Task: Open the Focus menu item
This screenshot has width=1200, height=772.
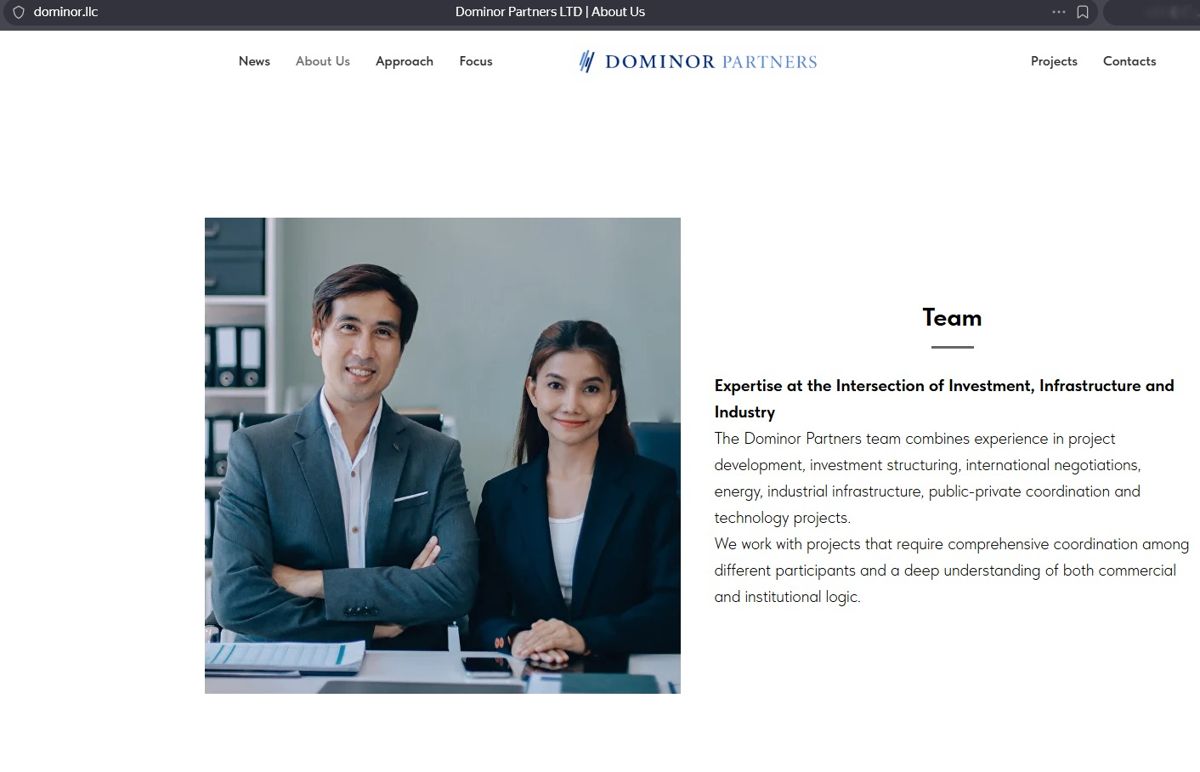Action: (476, 61)
